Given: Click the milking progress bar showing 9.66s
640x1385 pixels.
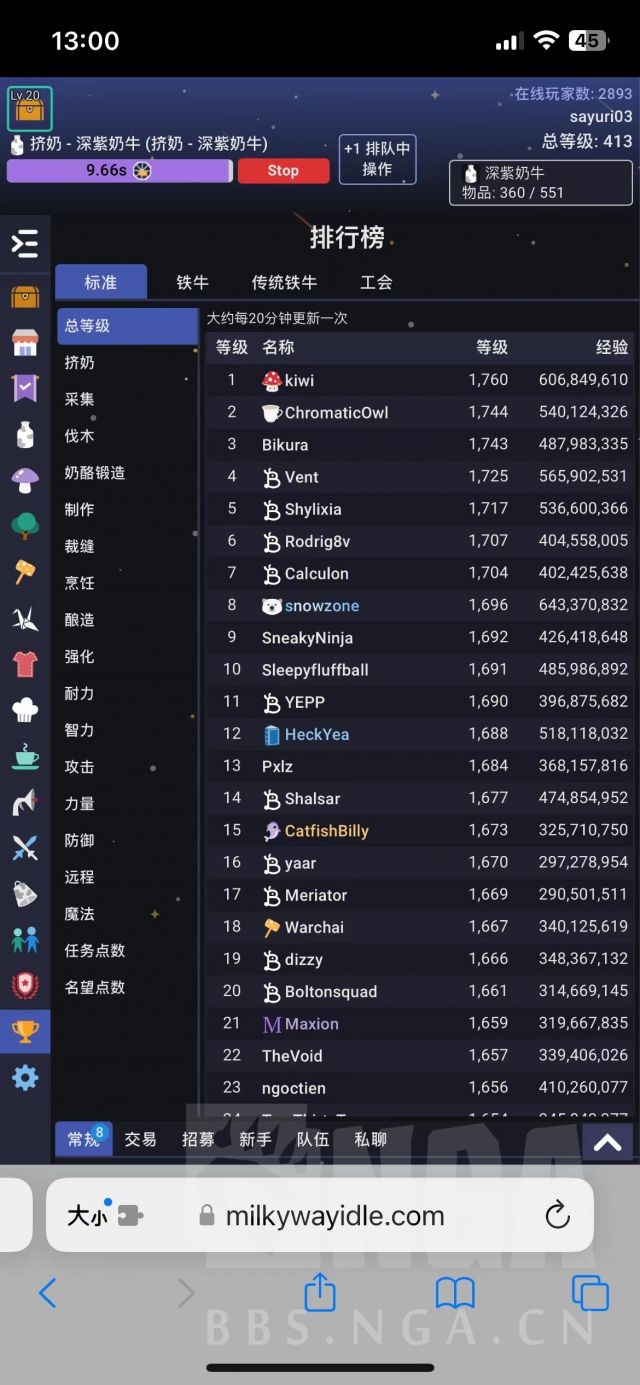Looking at the screenshot, I should (120, 170).
